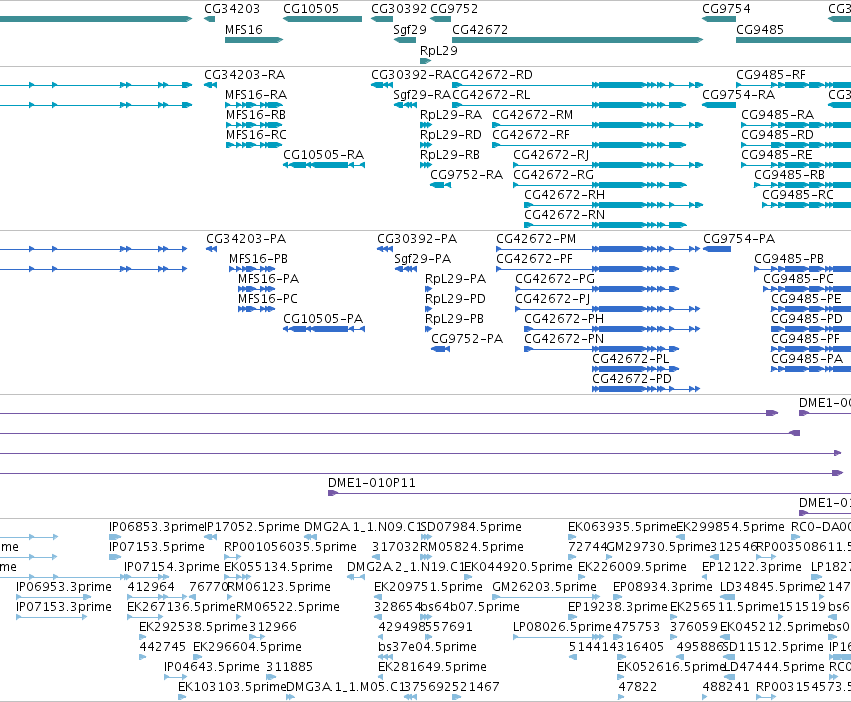The width and height of the screenshot is (851, 702).
Task: Select the CG34203 gene label
Action: point(232,9)
